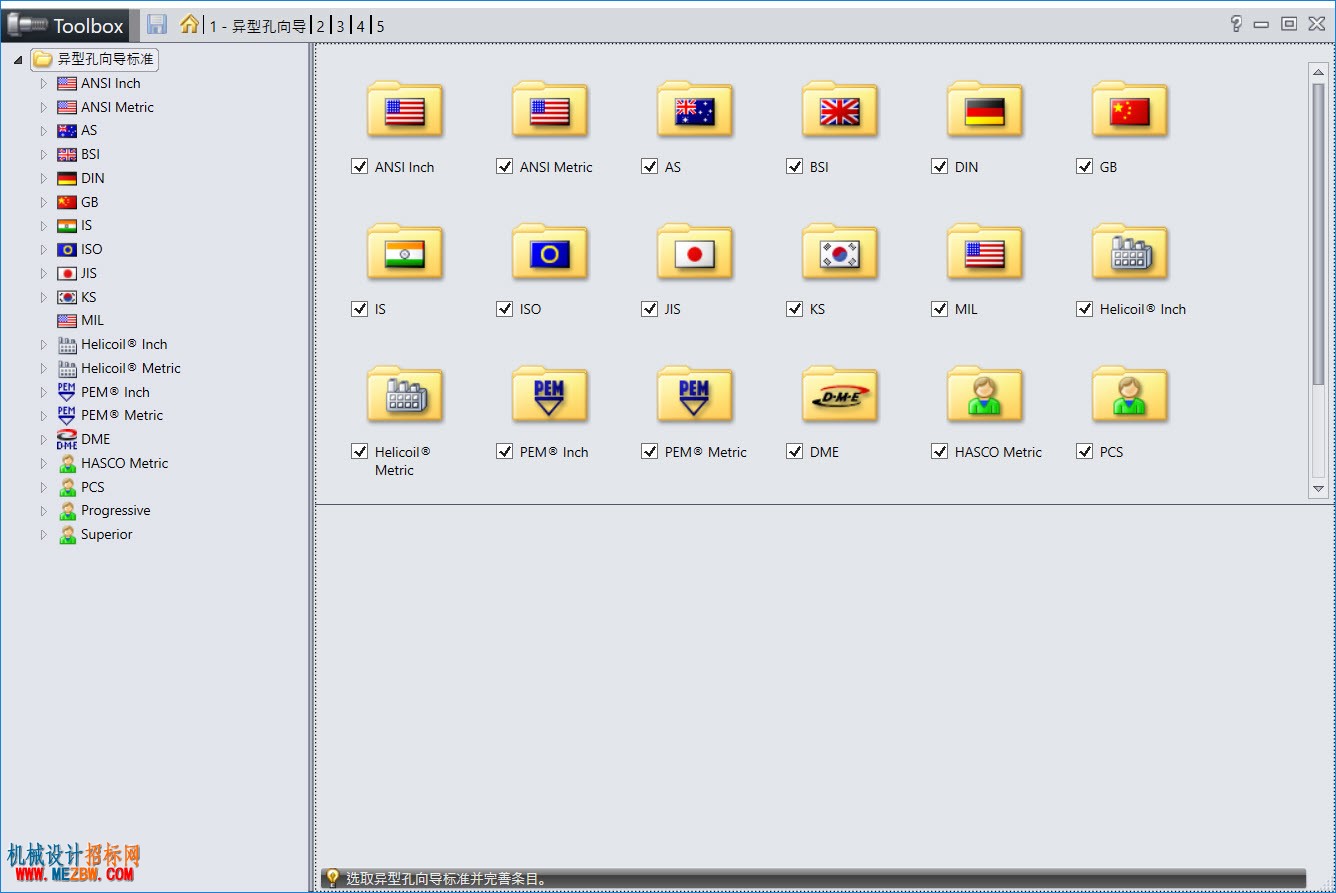This screenshot has width=1336, height=893.
Task: Select IS in the standards tree
Action: tap(86, 225)
